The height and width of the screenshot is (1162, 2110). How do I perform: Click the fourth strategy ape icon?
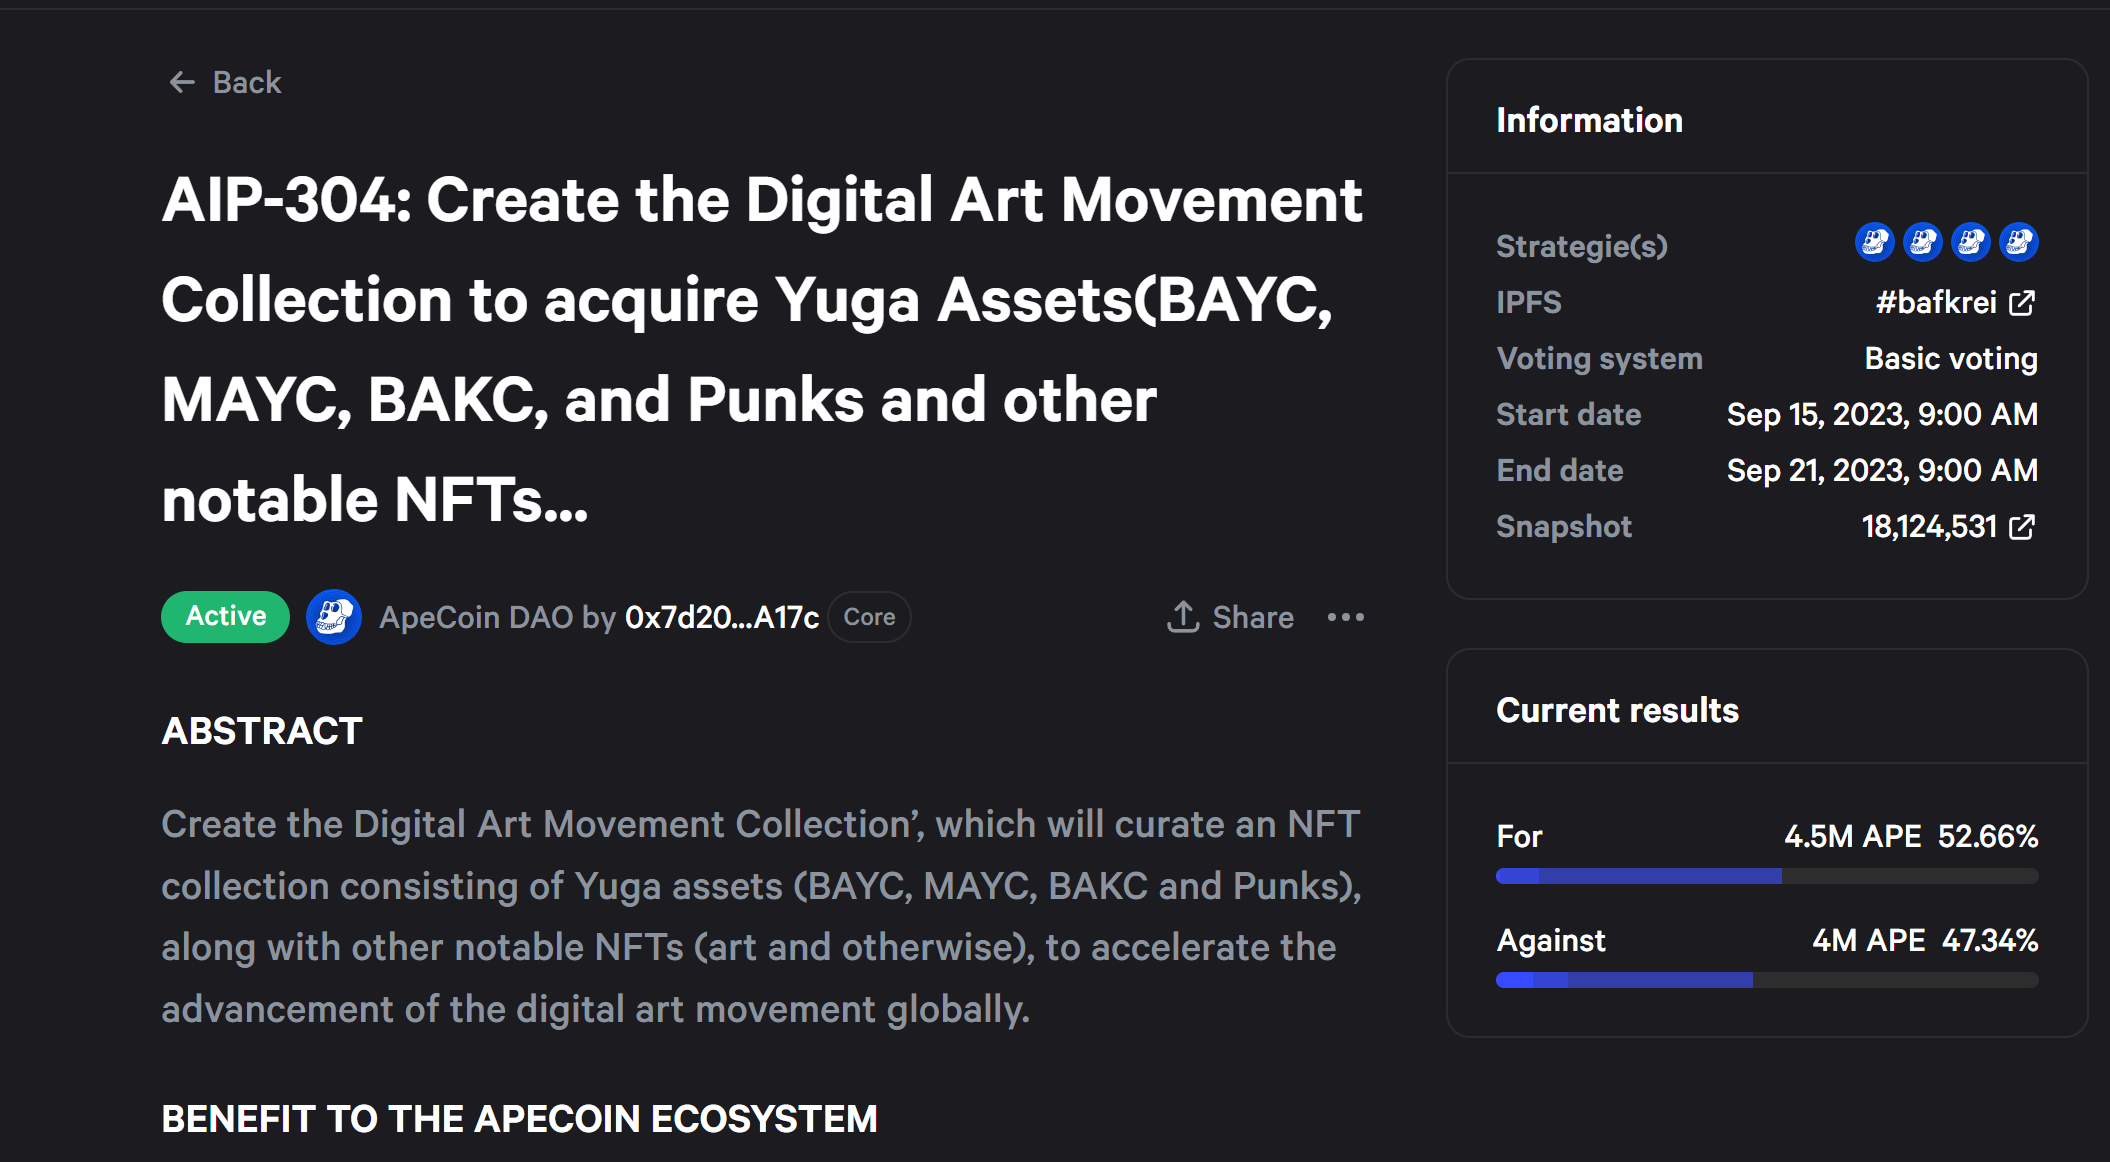(2018, 243)
